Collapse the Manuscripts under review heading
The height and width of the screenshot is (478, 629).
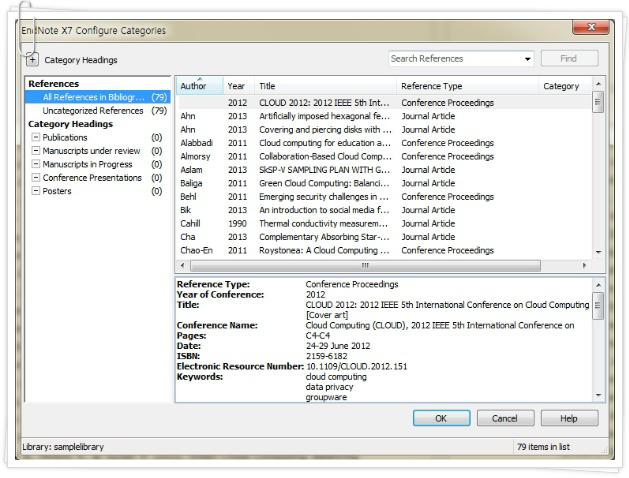36,151
